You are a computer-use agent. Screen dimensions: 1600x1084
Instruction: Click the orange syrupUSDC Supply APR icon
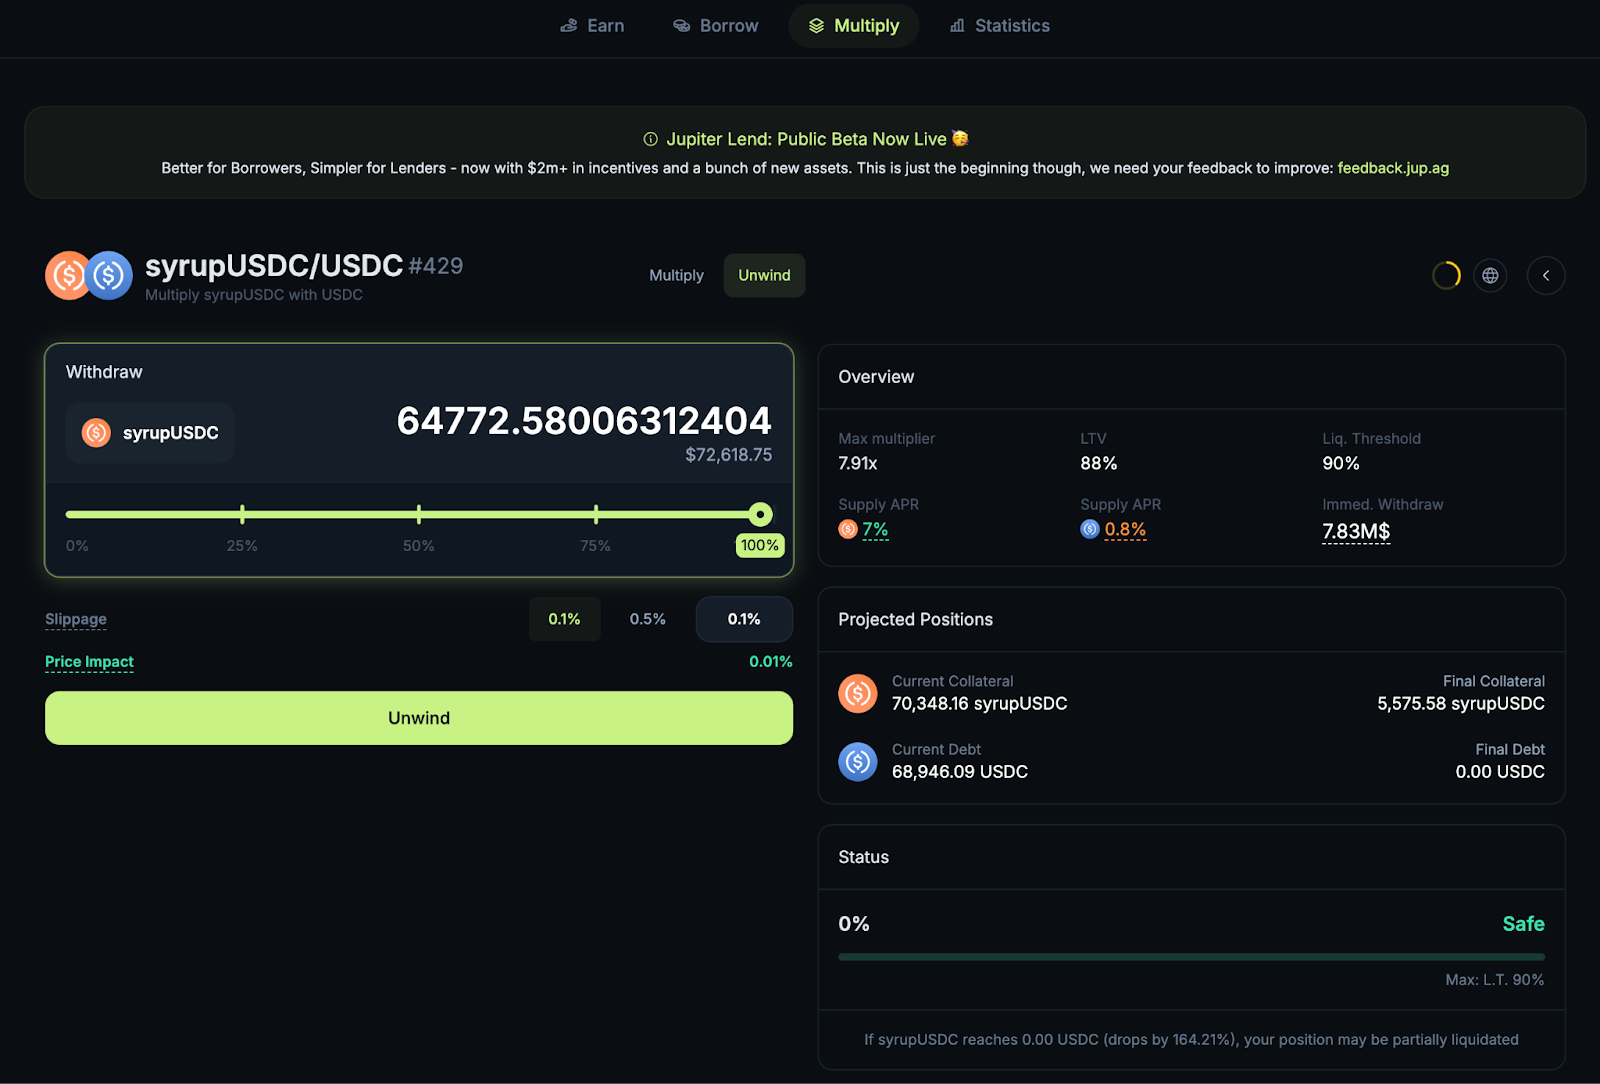click(848, 529)
